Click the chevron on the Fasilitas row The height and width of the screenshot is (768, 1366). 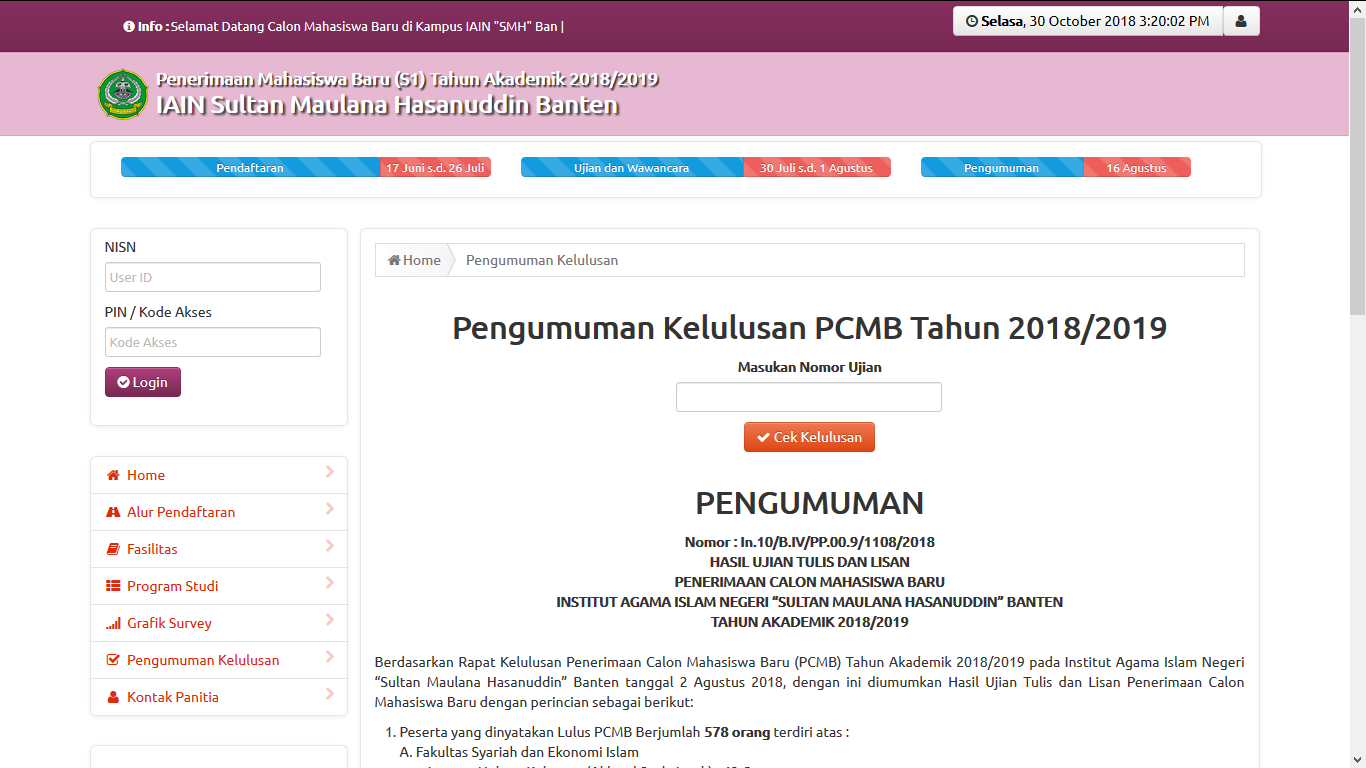(x=330, y=545)
